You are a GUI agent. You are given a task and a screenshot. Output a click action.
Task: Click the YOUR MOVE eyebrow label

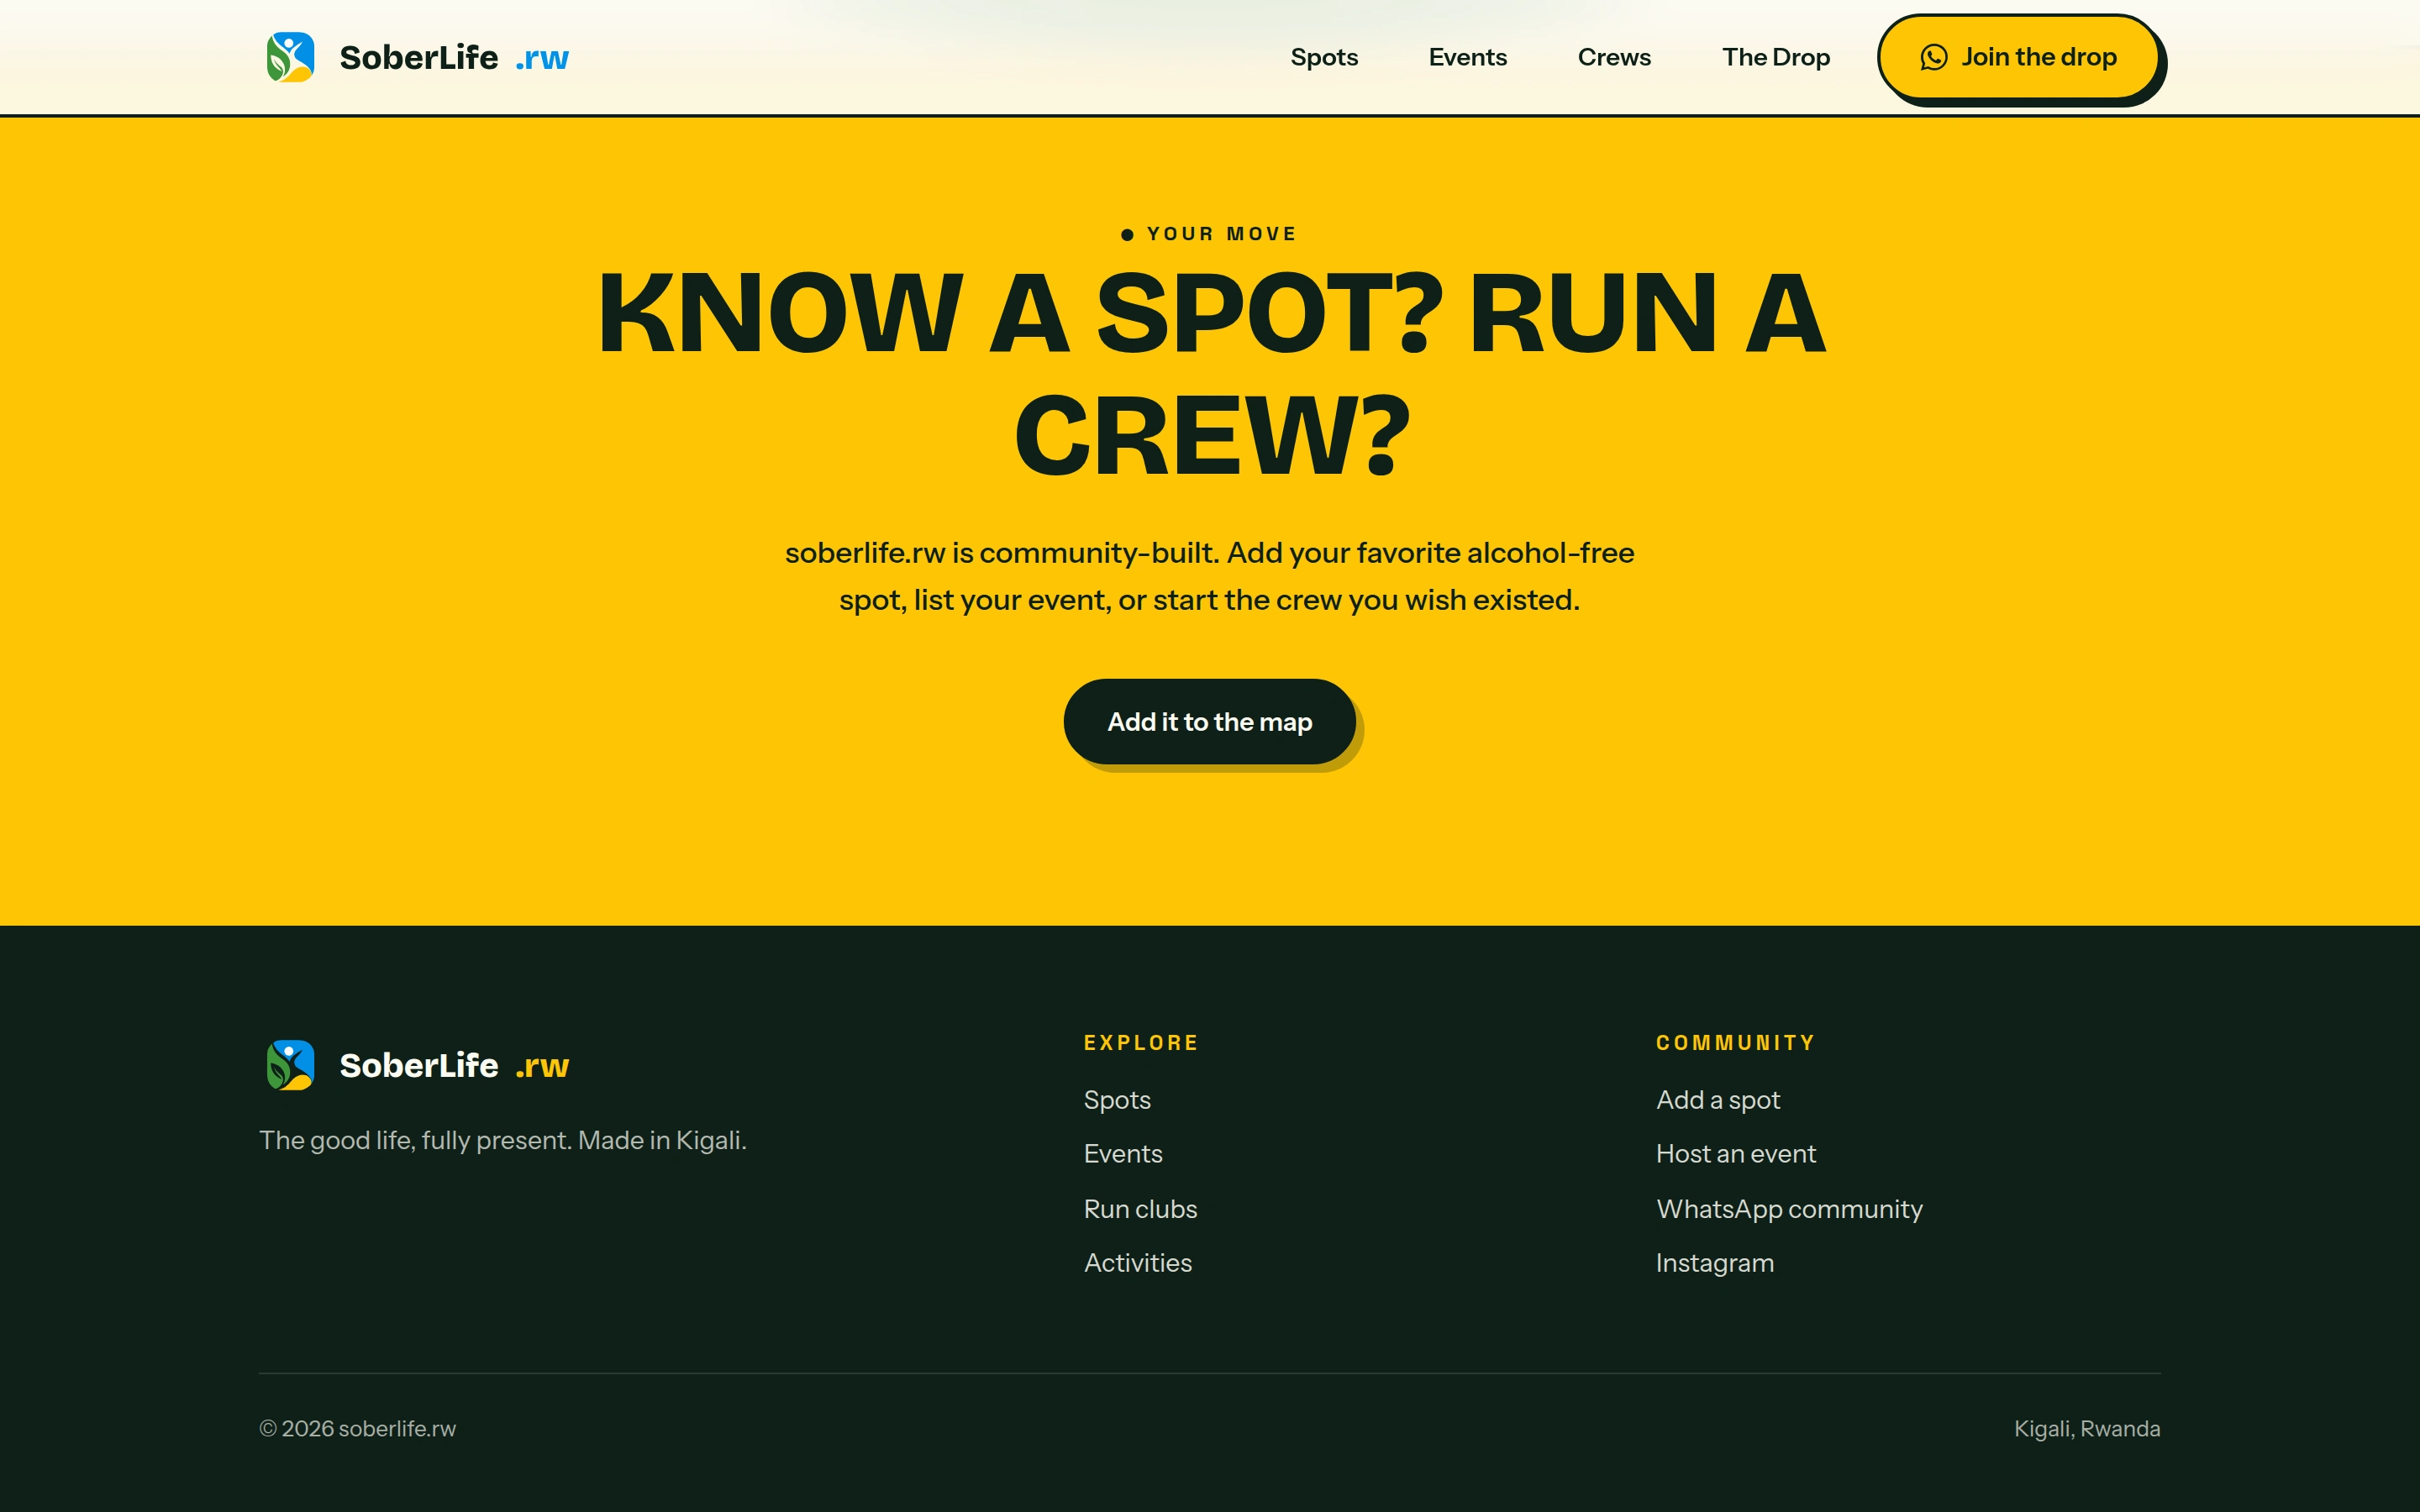click(x=1209, y=234)
